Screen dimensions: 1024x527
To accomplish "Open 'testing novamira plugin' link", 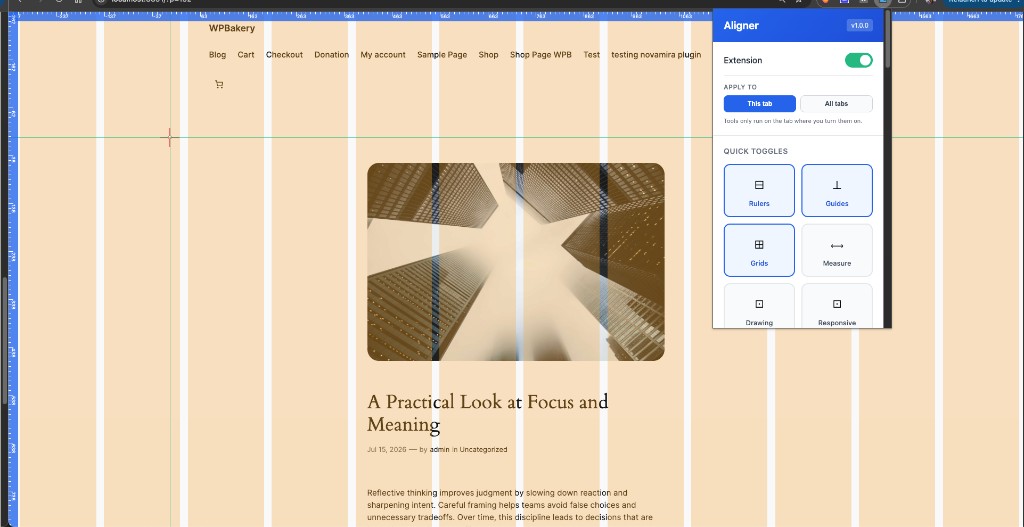I will (x=656, y=55).
